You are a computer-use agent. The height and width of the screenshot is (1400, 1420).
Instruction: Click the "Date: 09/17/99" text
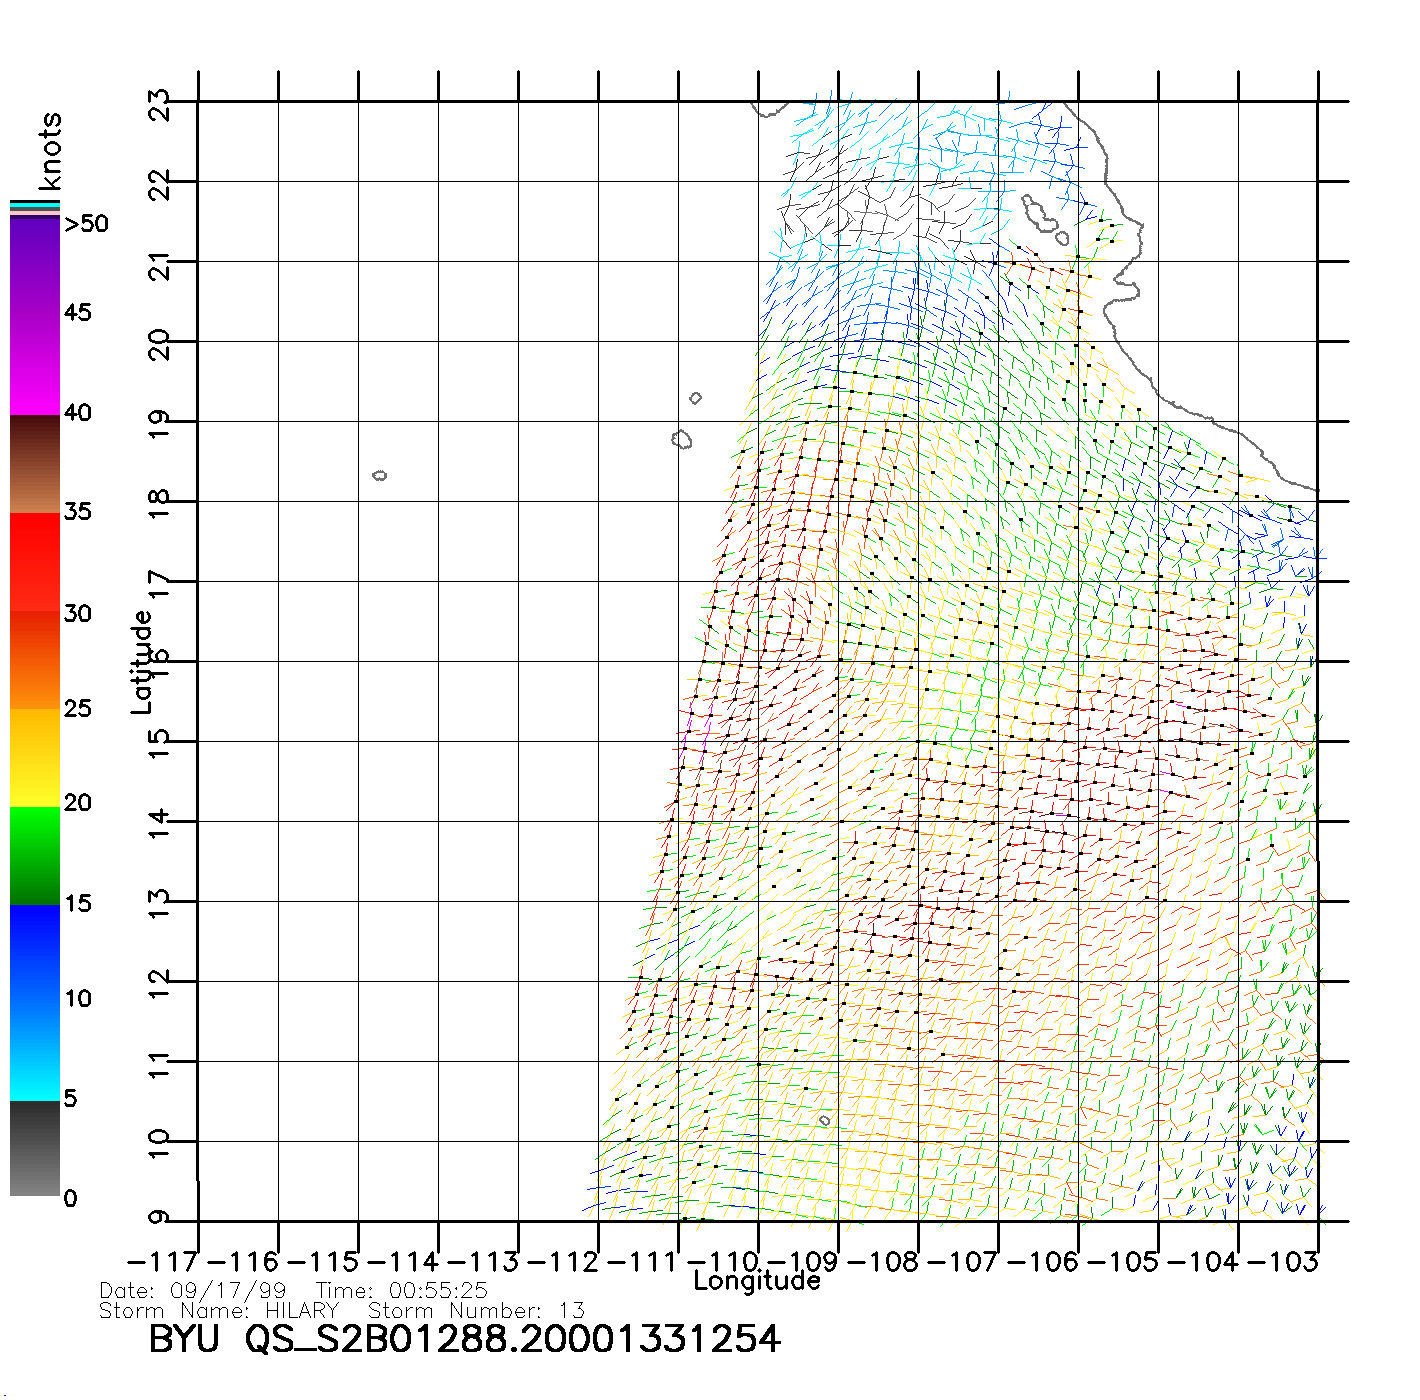[x=193, y=1291]
